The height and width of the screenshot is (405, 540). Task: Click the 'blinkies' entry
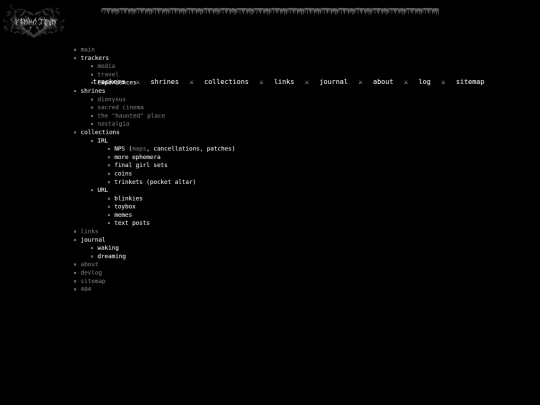click(128, 198)
